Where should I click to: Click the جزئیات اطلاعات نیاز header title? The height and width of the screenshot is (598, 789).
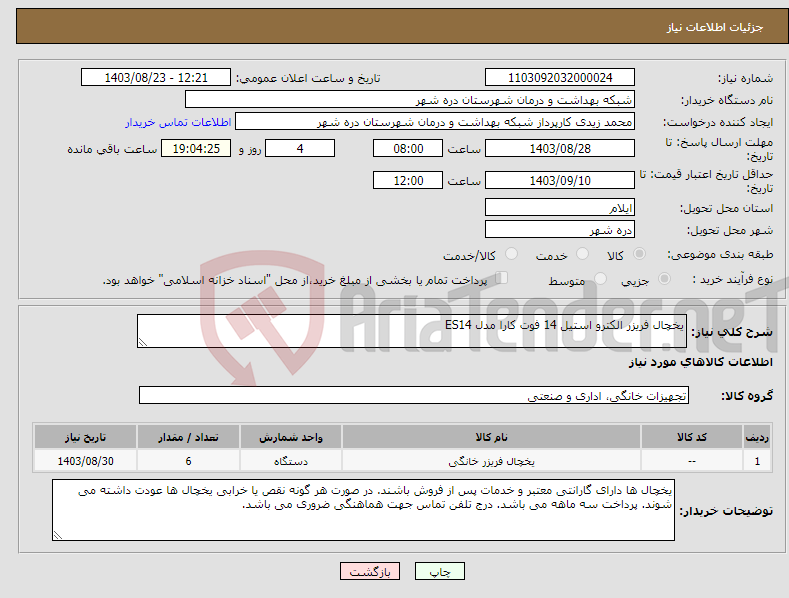tap(715, 27)
